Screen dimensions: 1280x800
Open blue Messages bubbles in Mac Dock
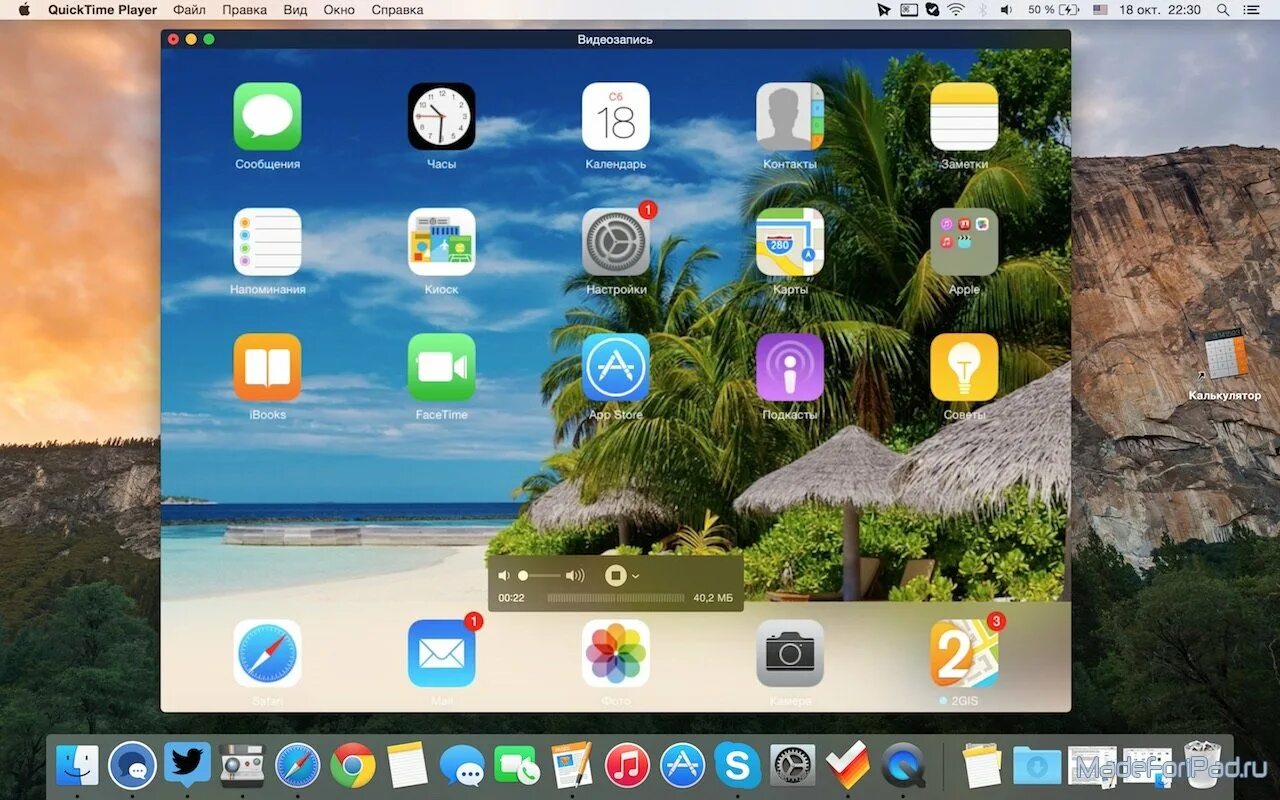[462, 766]
